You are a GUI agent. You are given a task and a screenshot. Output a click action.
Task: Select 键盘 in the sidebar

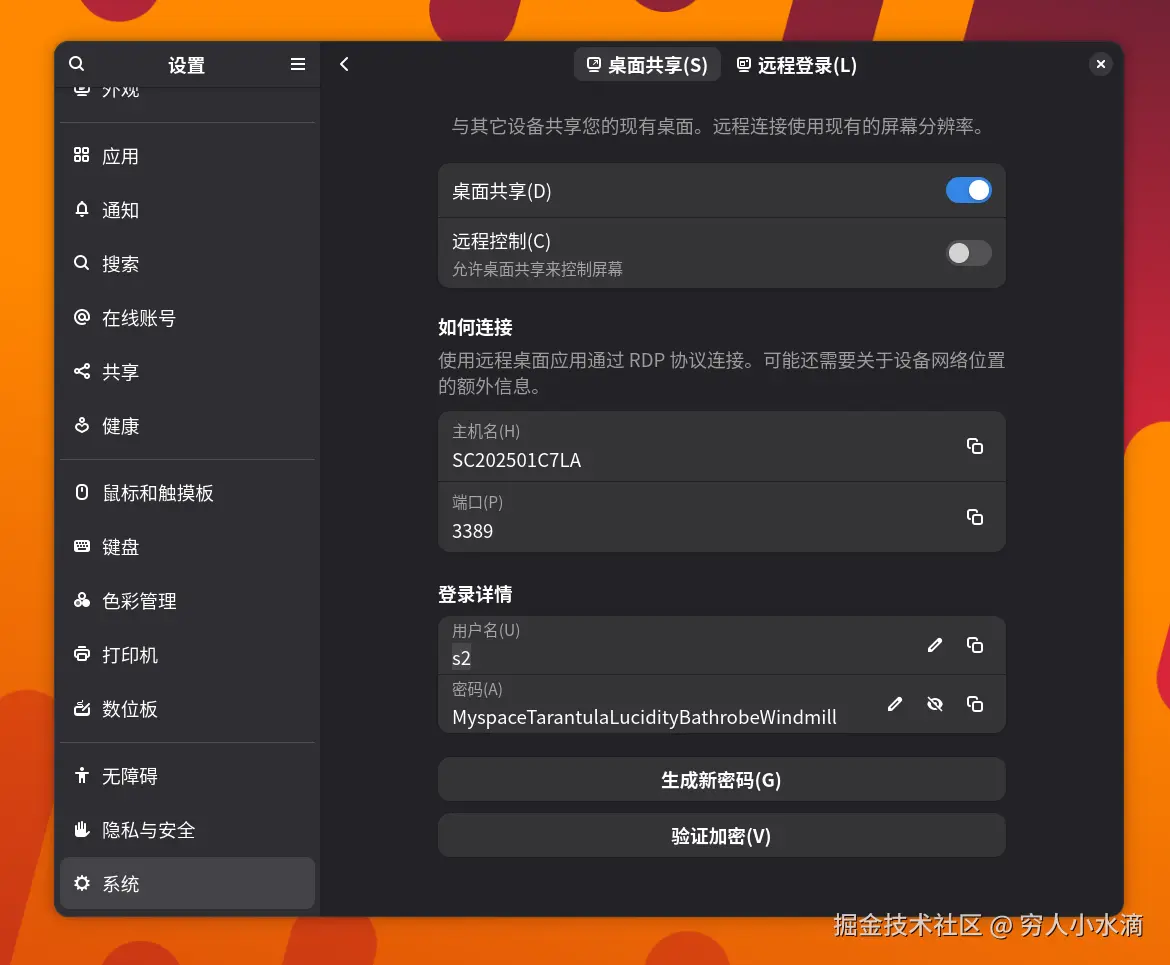[x=187, y=547]
